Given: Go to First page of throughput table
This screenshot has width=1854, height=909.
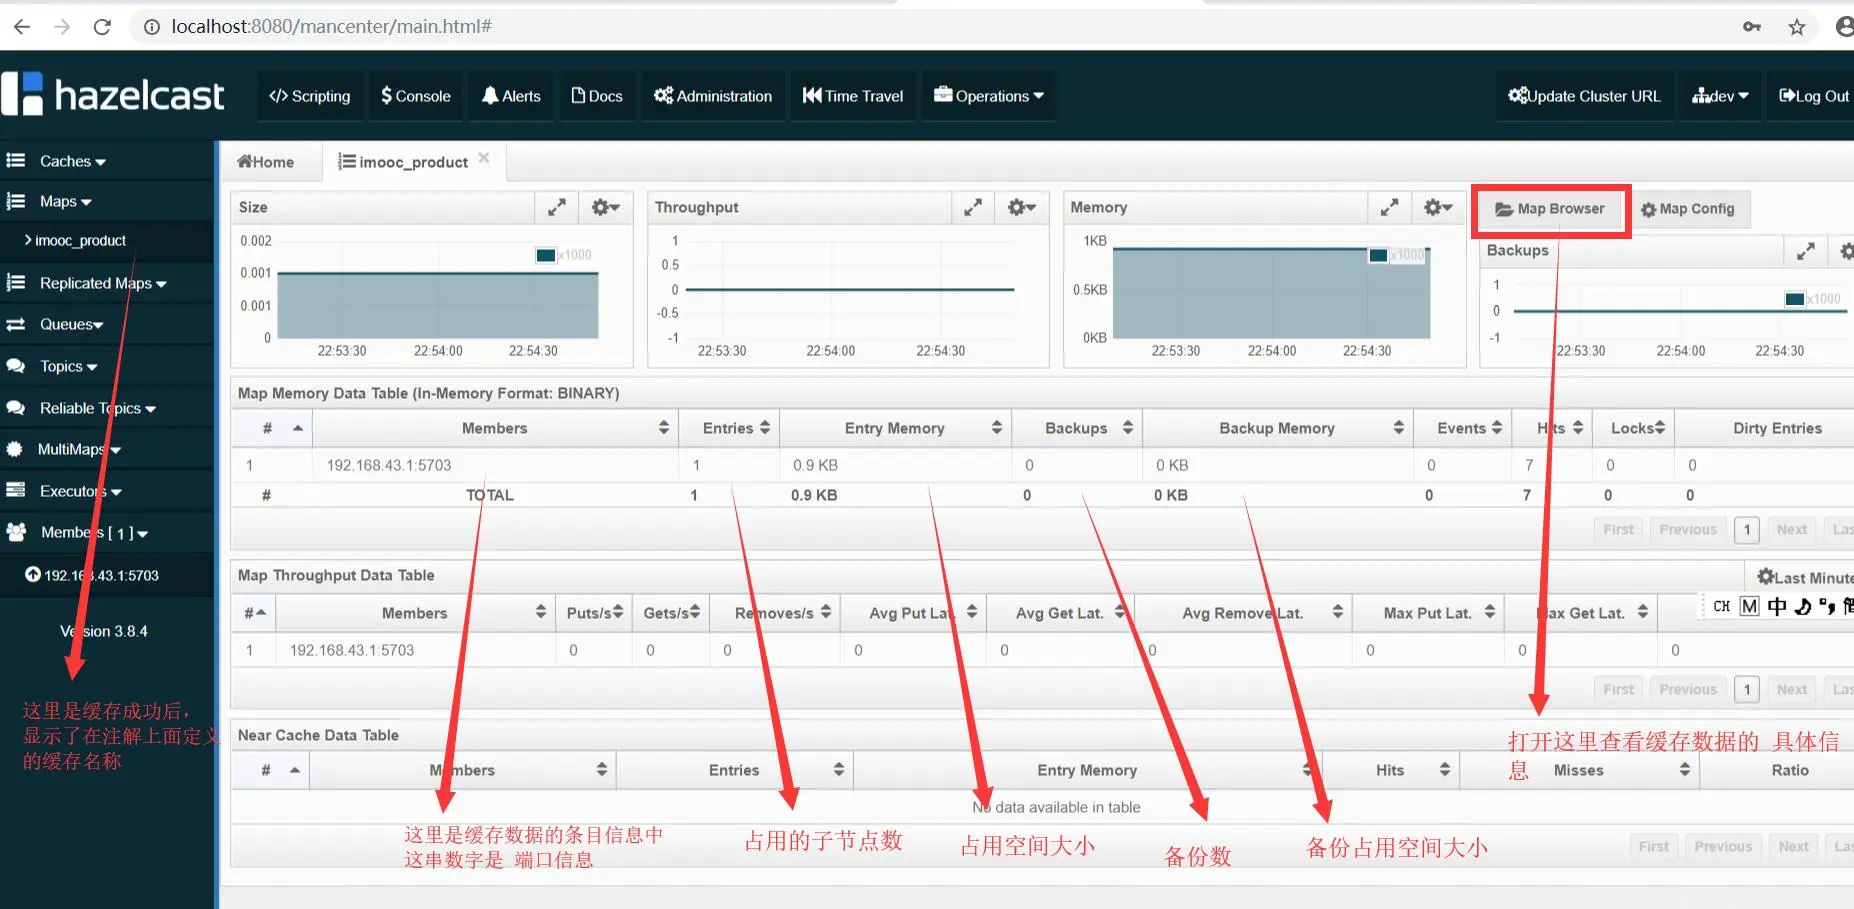Looking at the screenshot, I should pyautogui.click(x=1618, y=690).
